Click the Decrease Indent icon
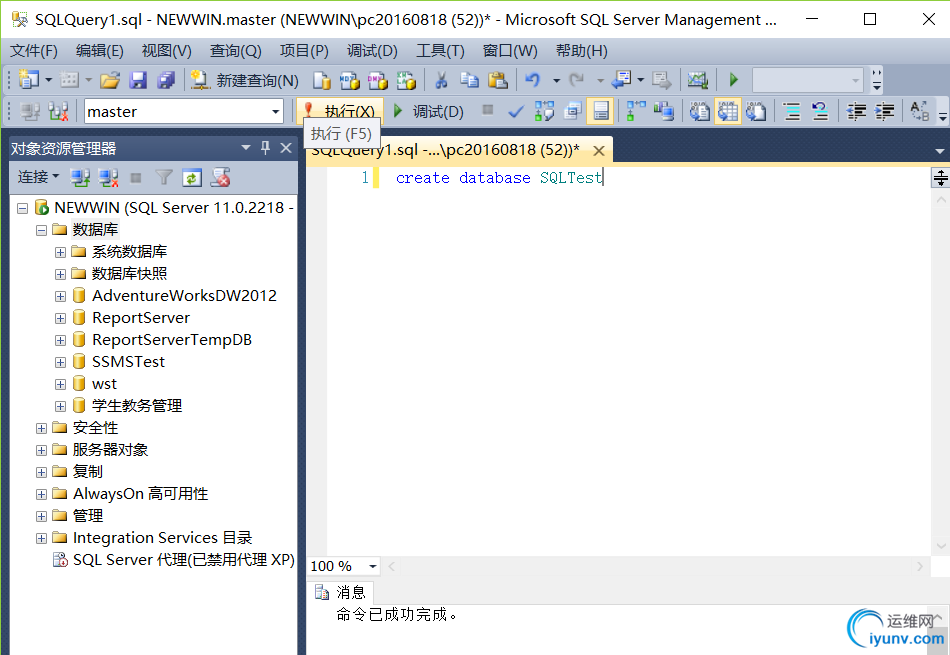Viewport: 950px width, 655px height. (856, 111)
